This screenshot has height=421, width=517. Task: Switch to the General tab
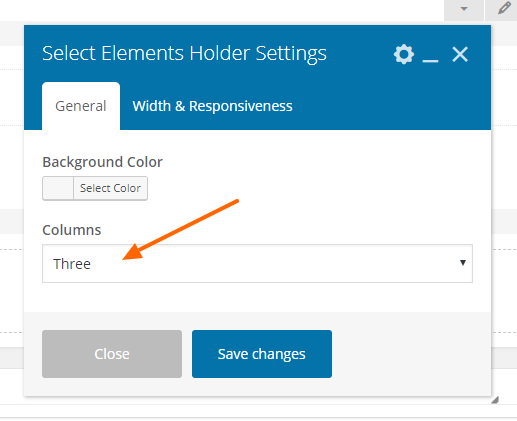click(81, 106)
